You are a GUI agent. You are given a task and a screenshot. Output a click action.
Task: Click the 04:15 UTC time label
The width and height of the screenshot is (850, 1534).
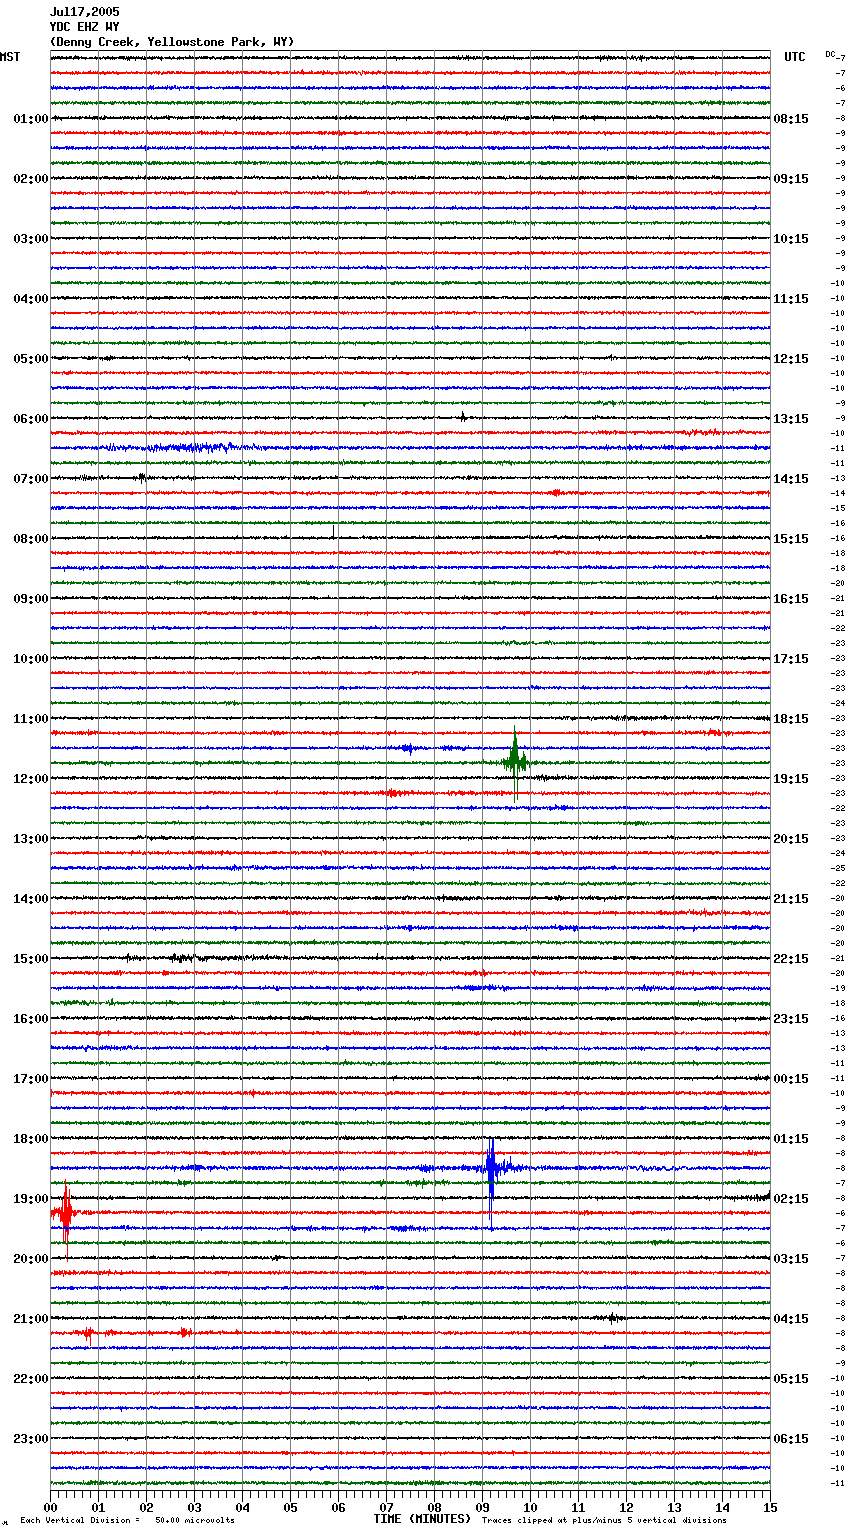[x=791, y=1319]
